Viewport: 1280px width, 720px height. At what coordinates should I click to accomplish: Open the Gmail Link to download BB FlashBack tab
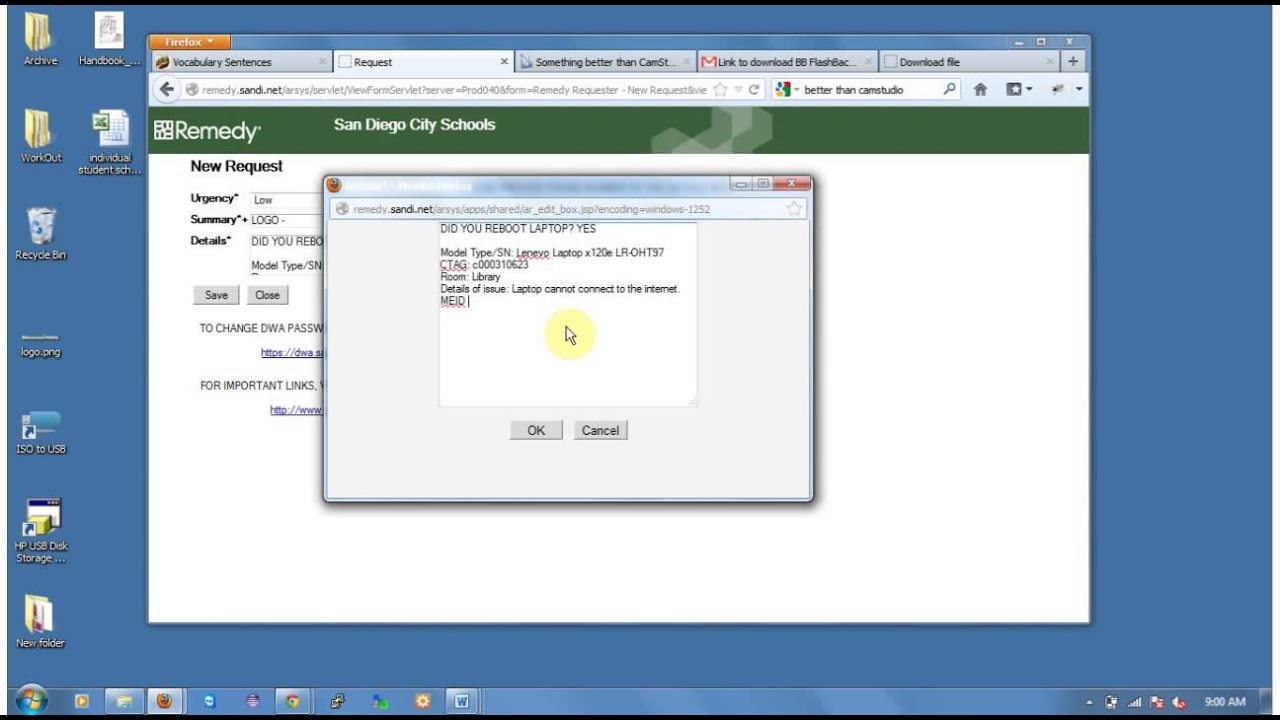pyautogui.click(x=789, y=62)
